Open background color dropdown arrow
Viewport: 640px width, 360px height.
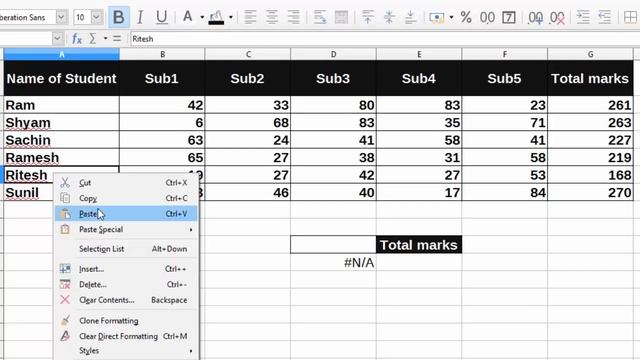tap(231, 17)
